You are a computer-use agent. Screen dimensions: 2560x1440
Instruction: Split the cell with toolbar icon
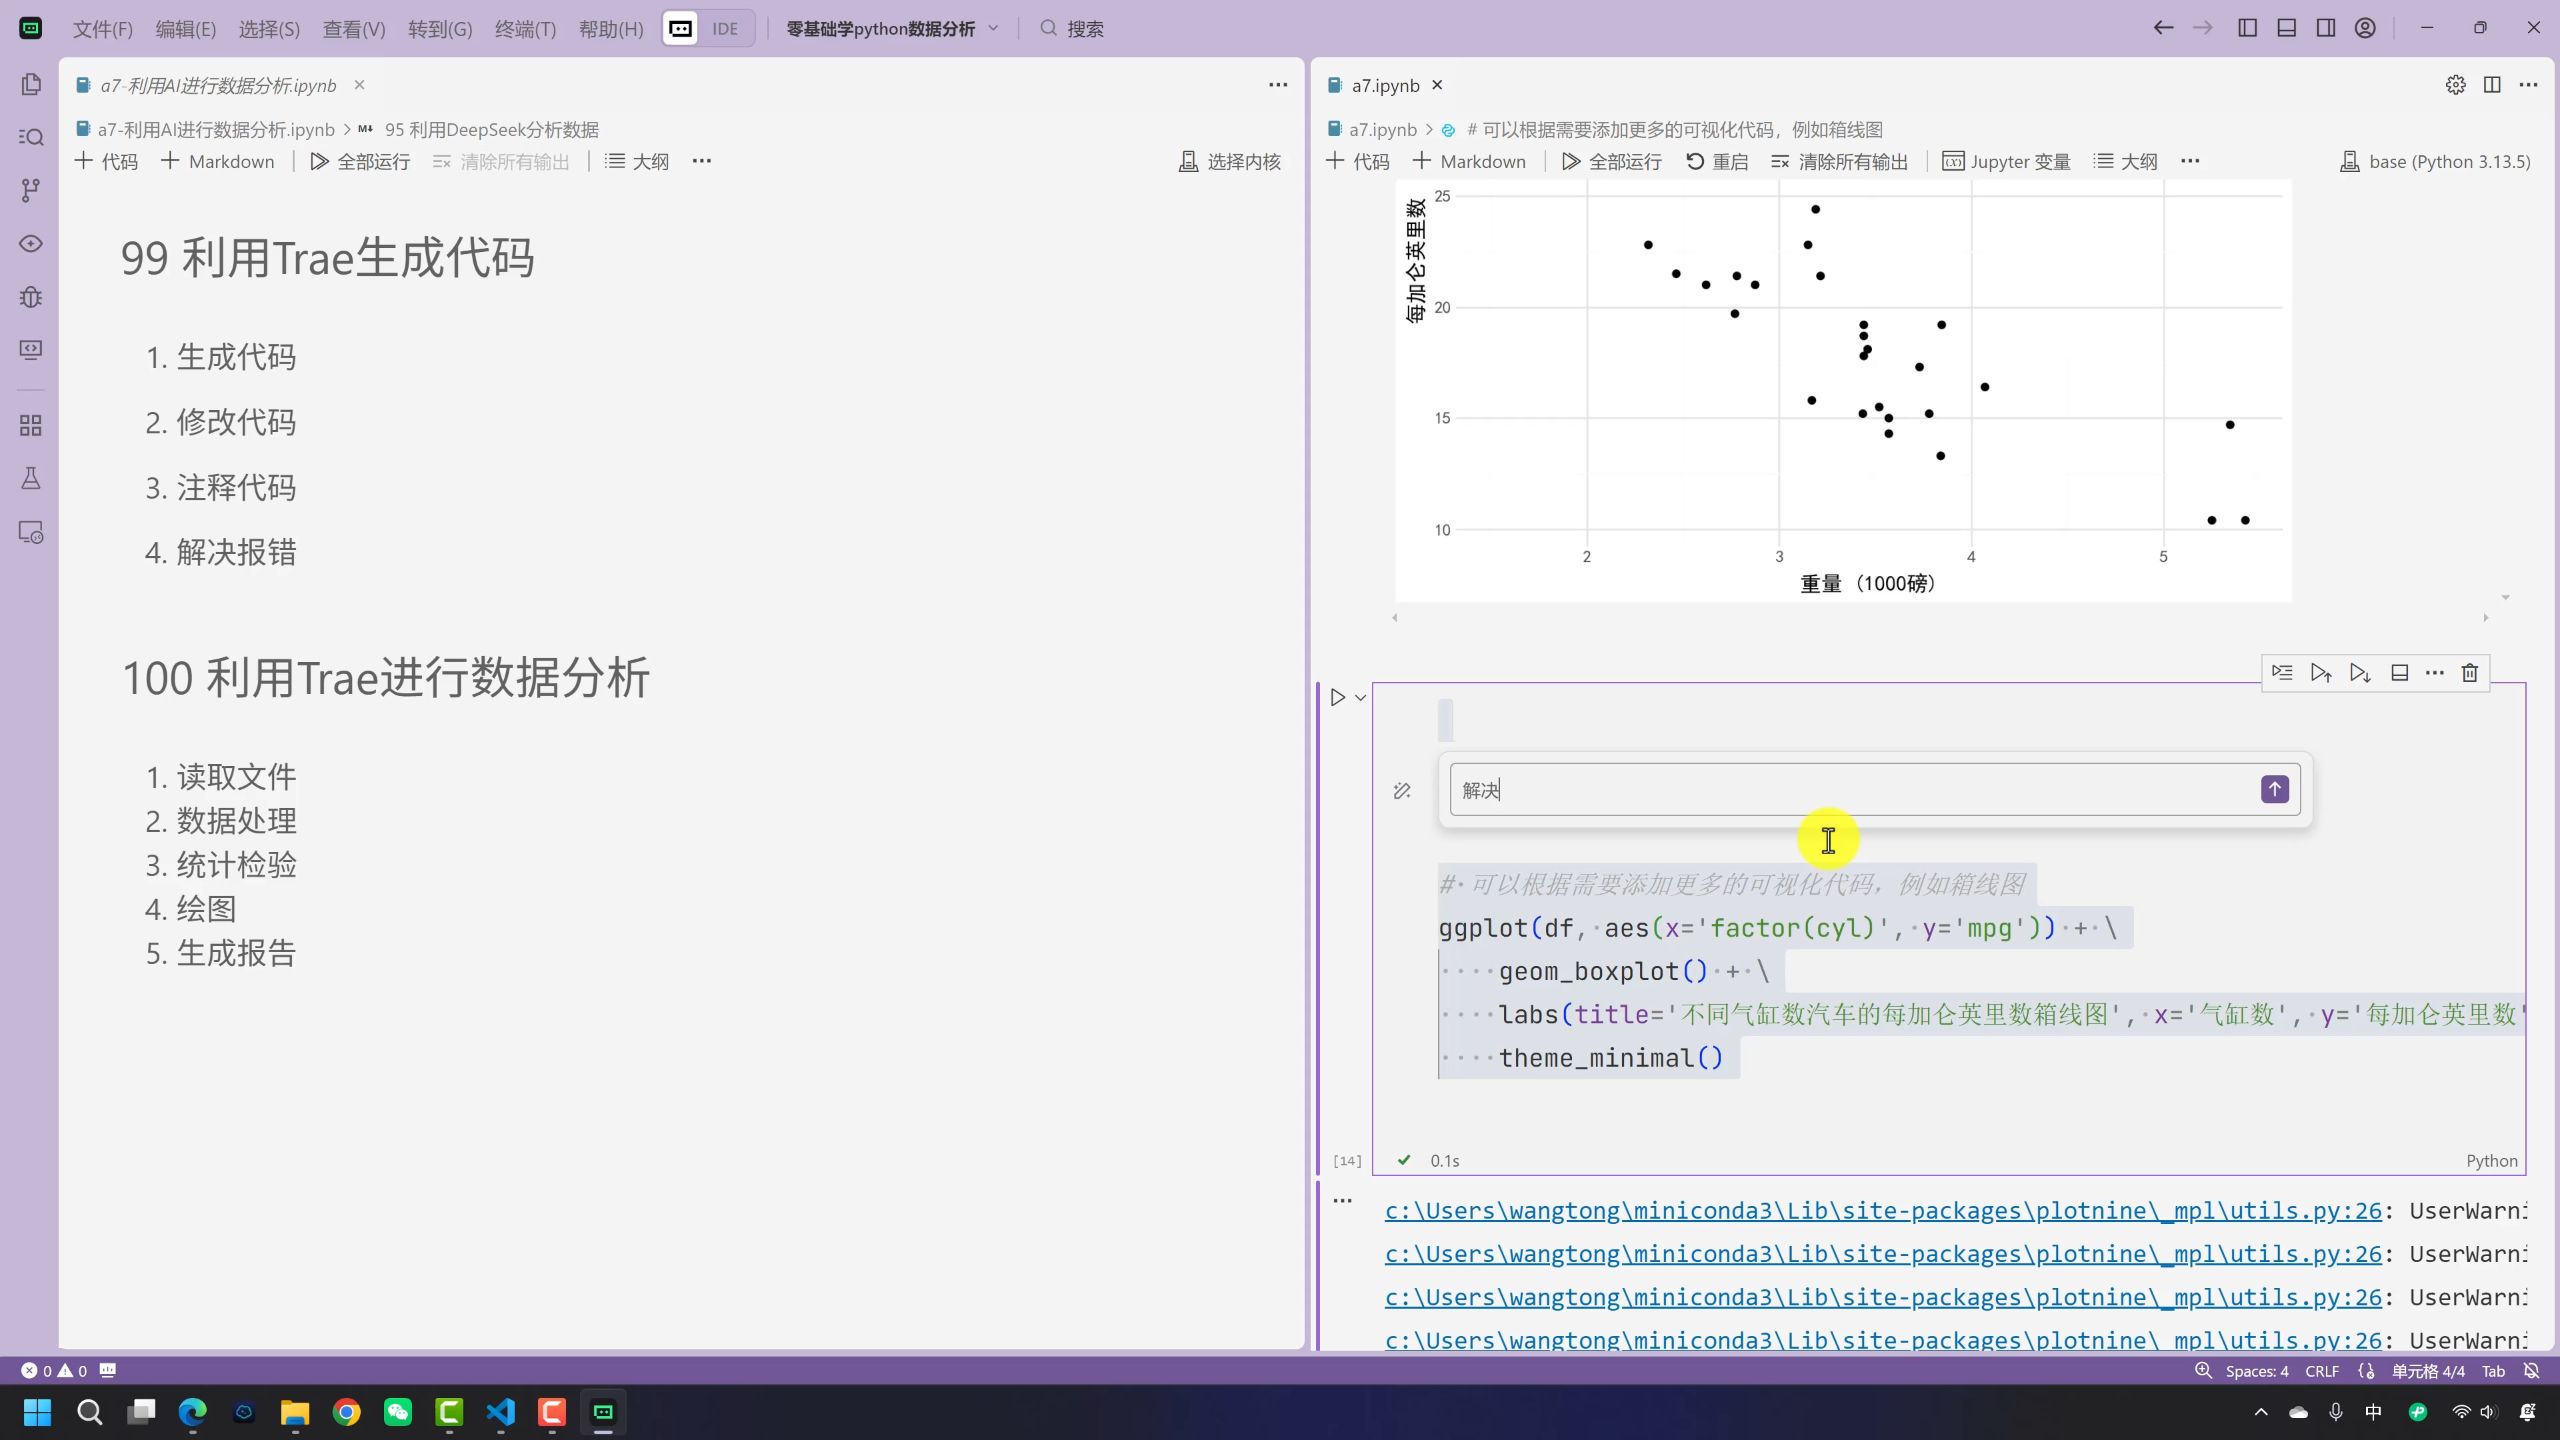click(x=2399, y=673)
